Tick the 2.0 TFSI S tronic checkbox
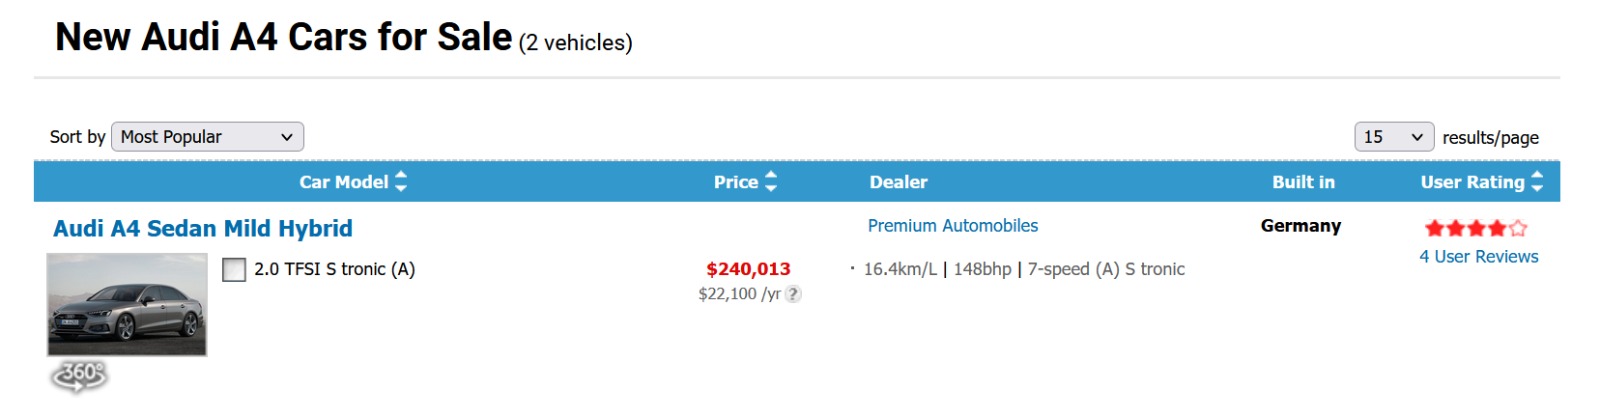The image size is (1600, 417). pos(234,270)
